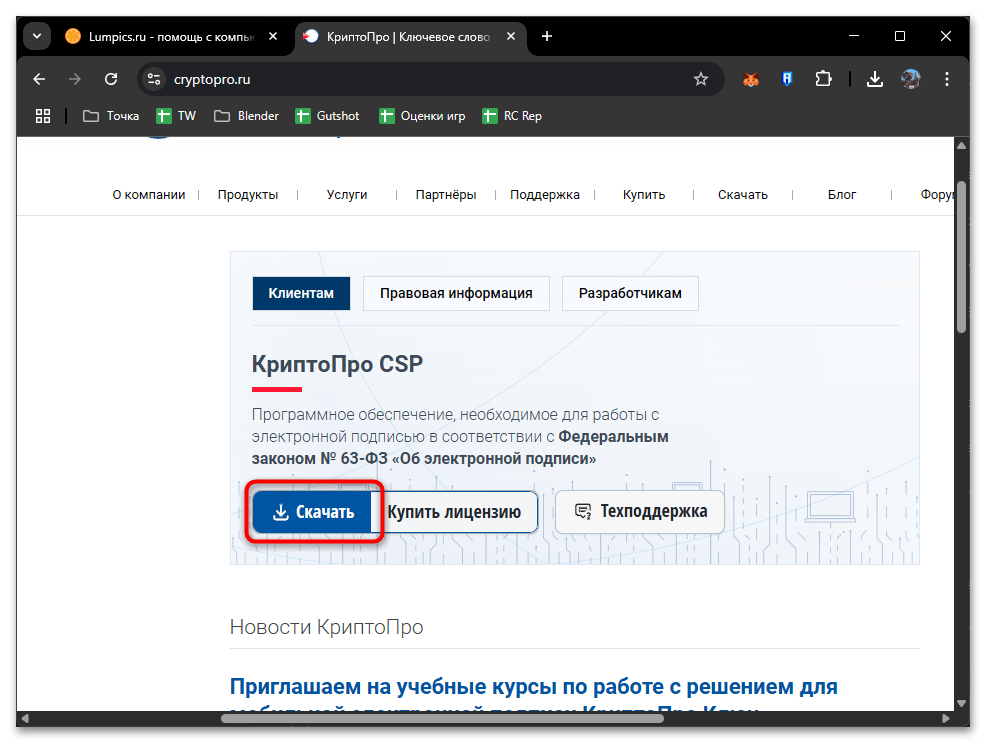Image resolution: width=986 pixels, height=743 pixels.
Task: Open the Оценки игр bookmark
Action: coord(423,116)
